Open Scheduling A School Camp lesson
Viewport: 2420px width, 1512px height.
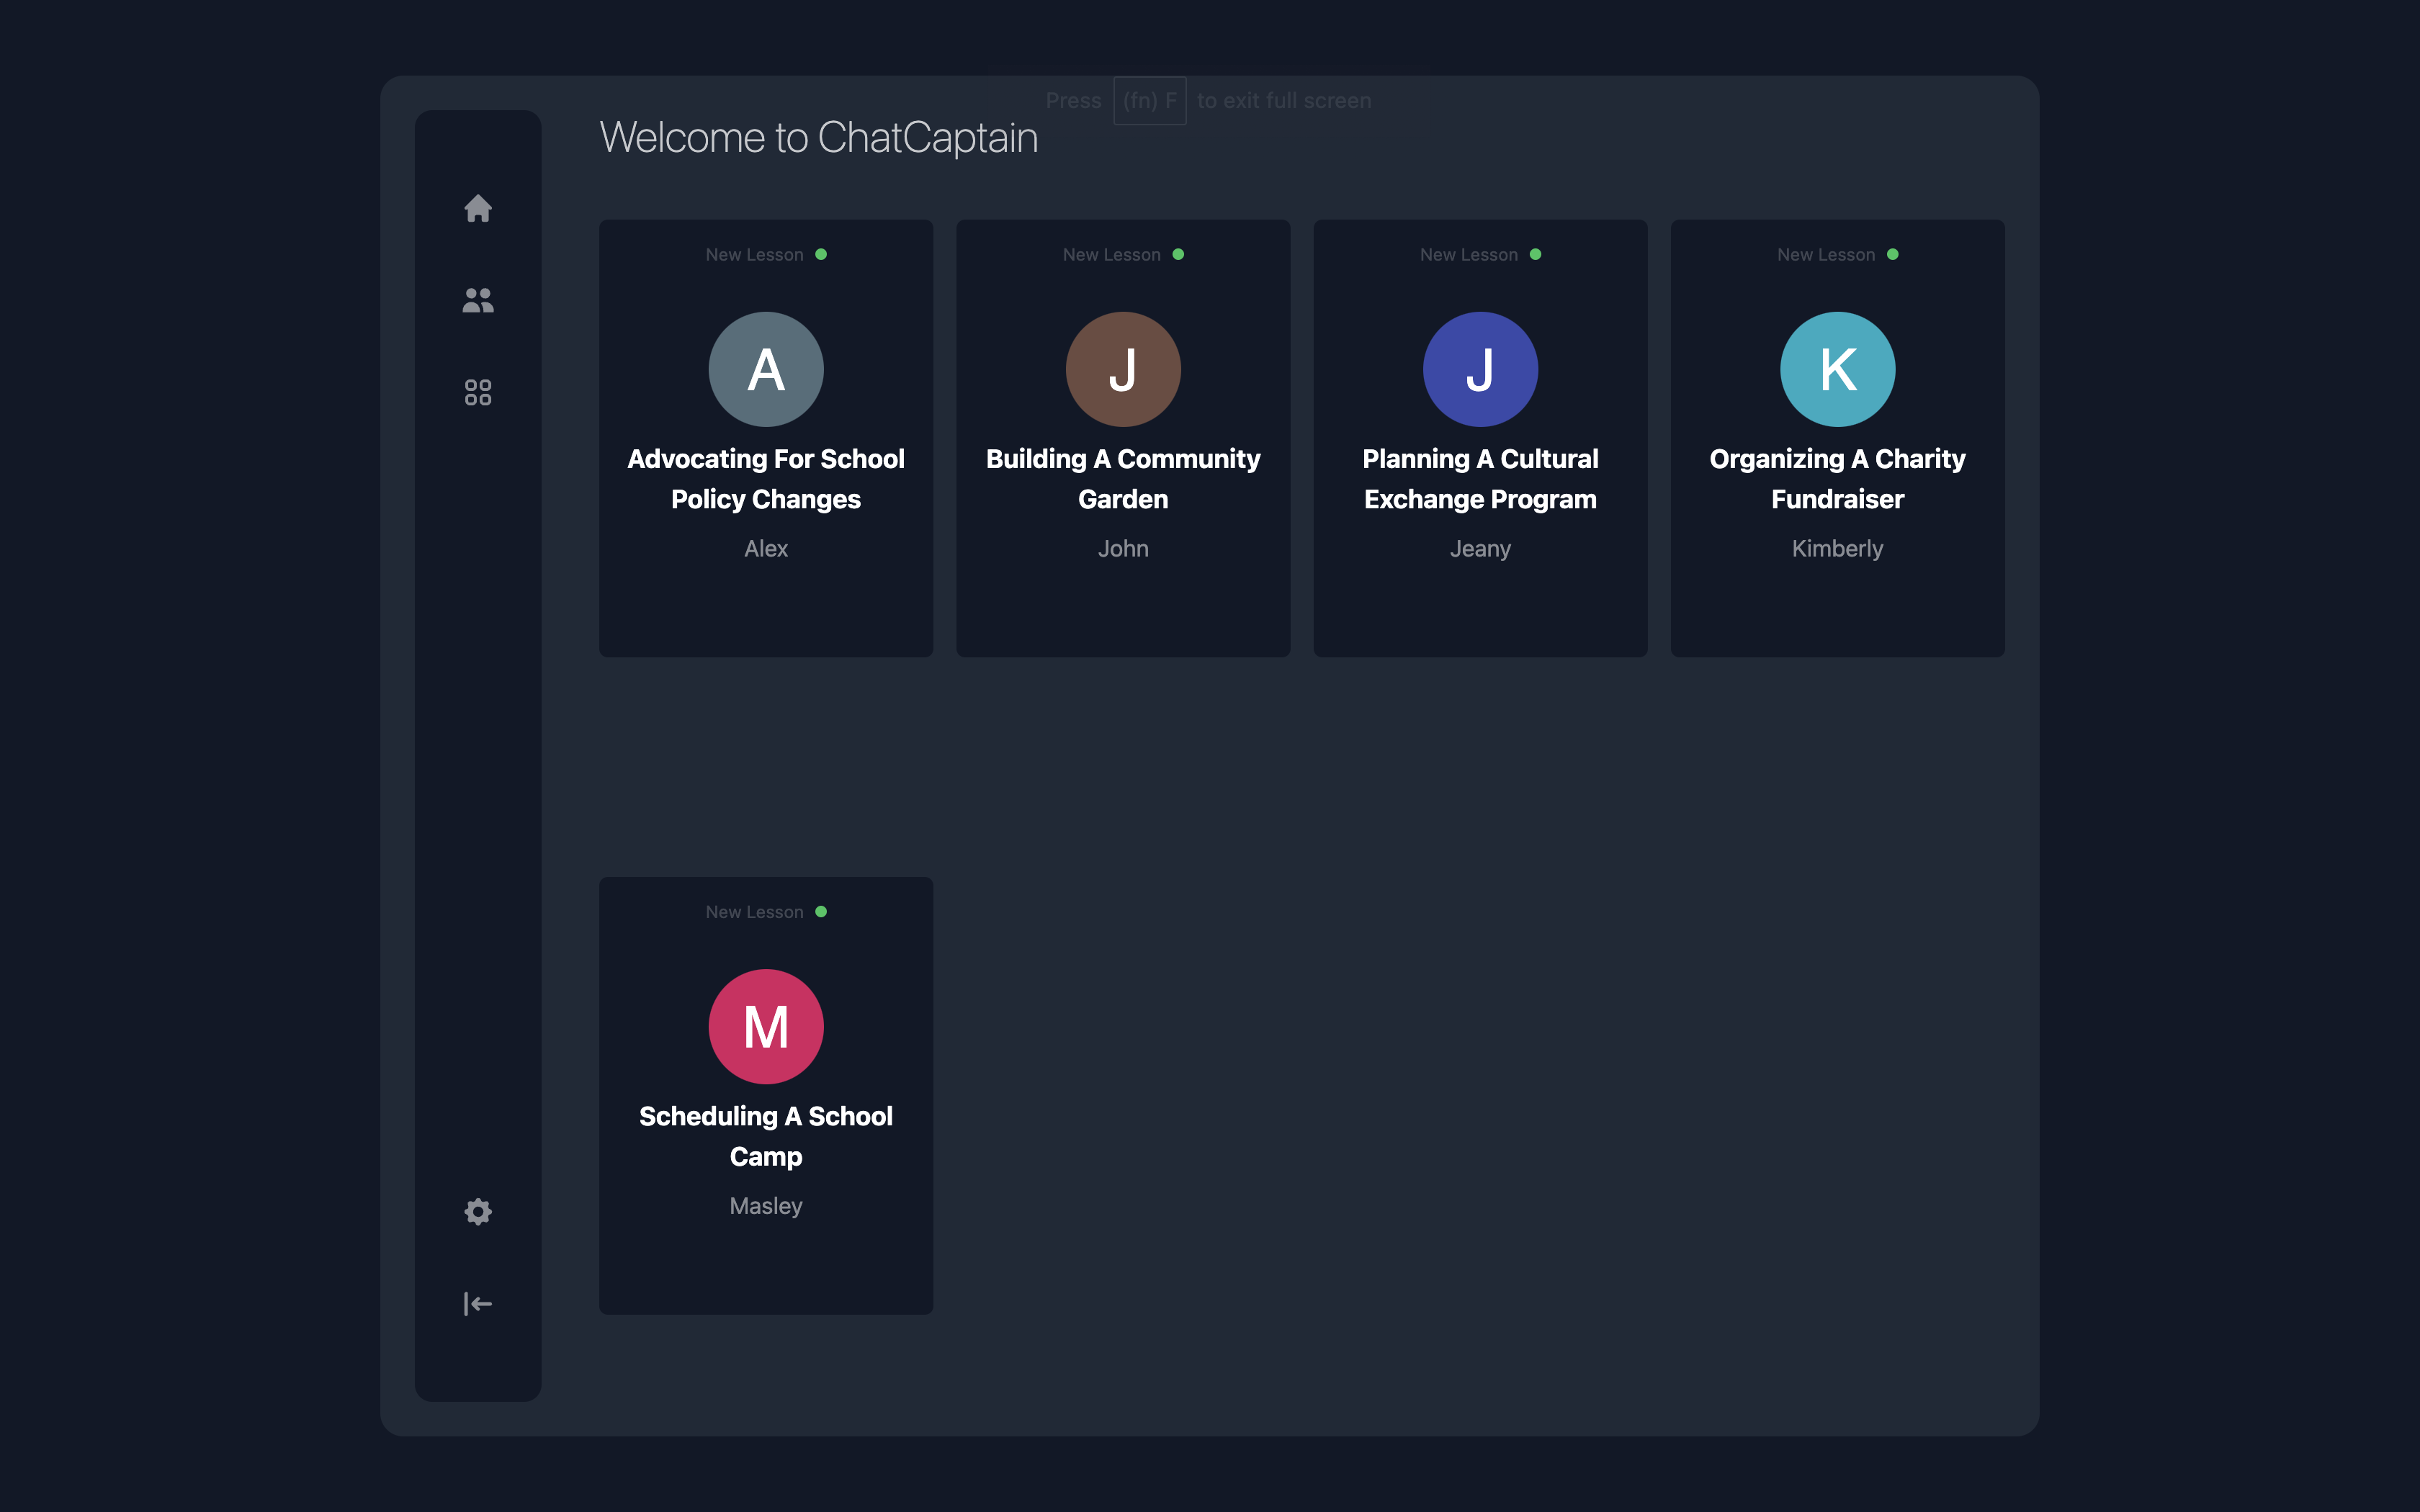[x=766, y=1136]
